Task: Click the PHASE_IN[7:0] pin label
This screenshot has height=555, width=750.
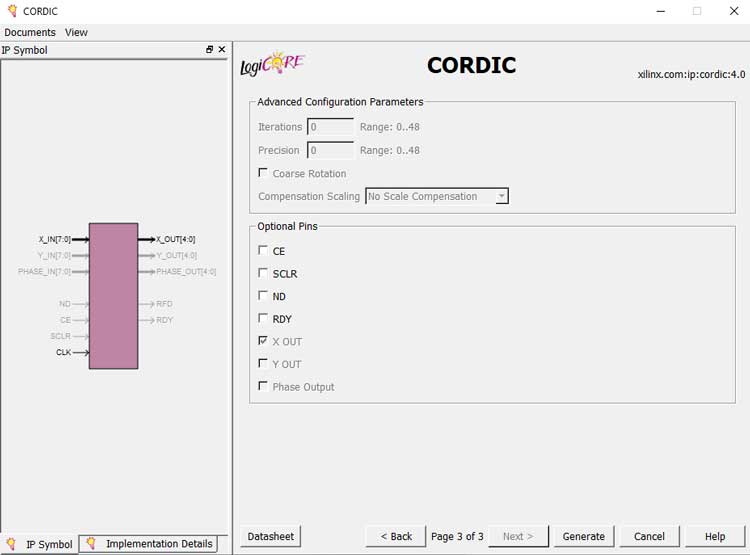Action: [x=44, y=272]
